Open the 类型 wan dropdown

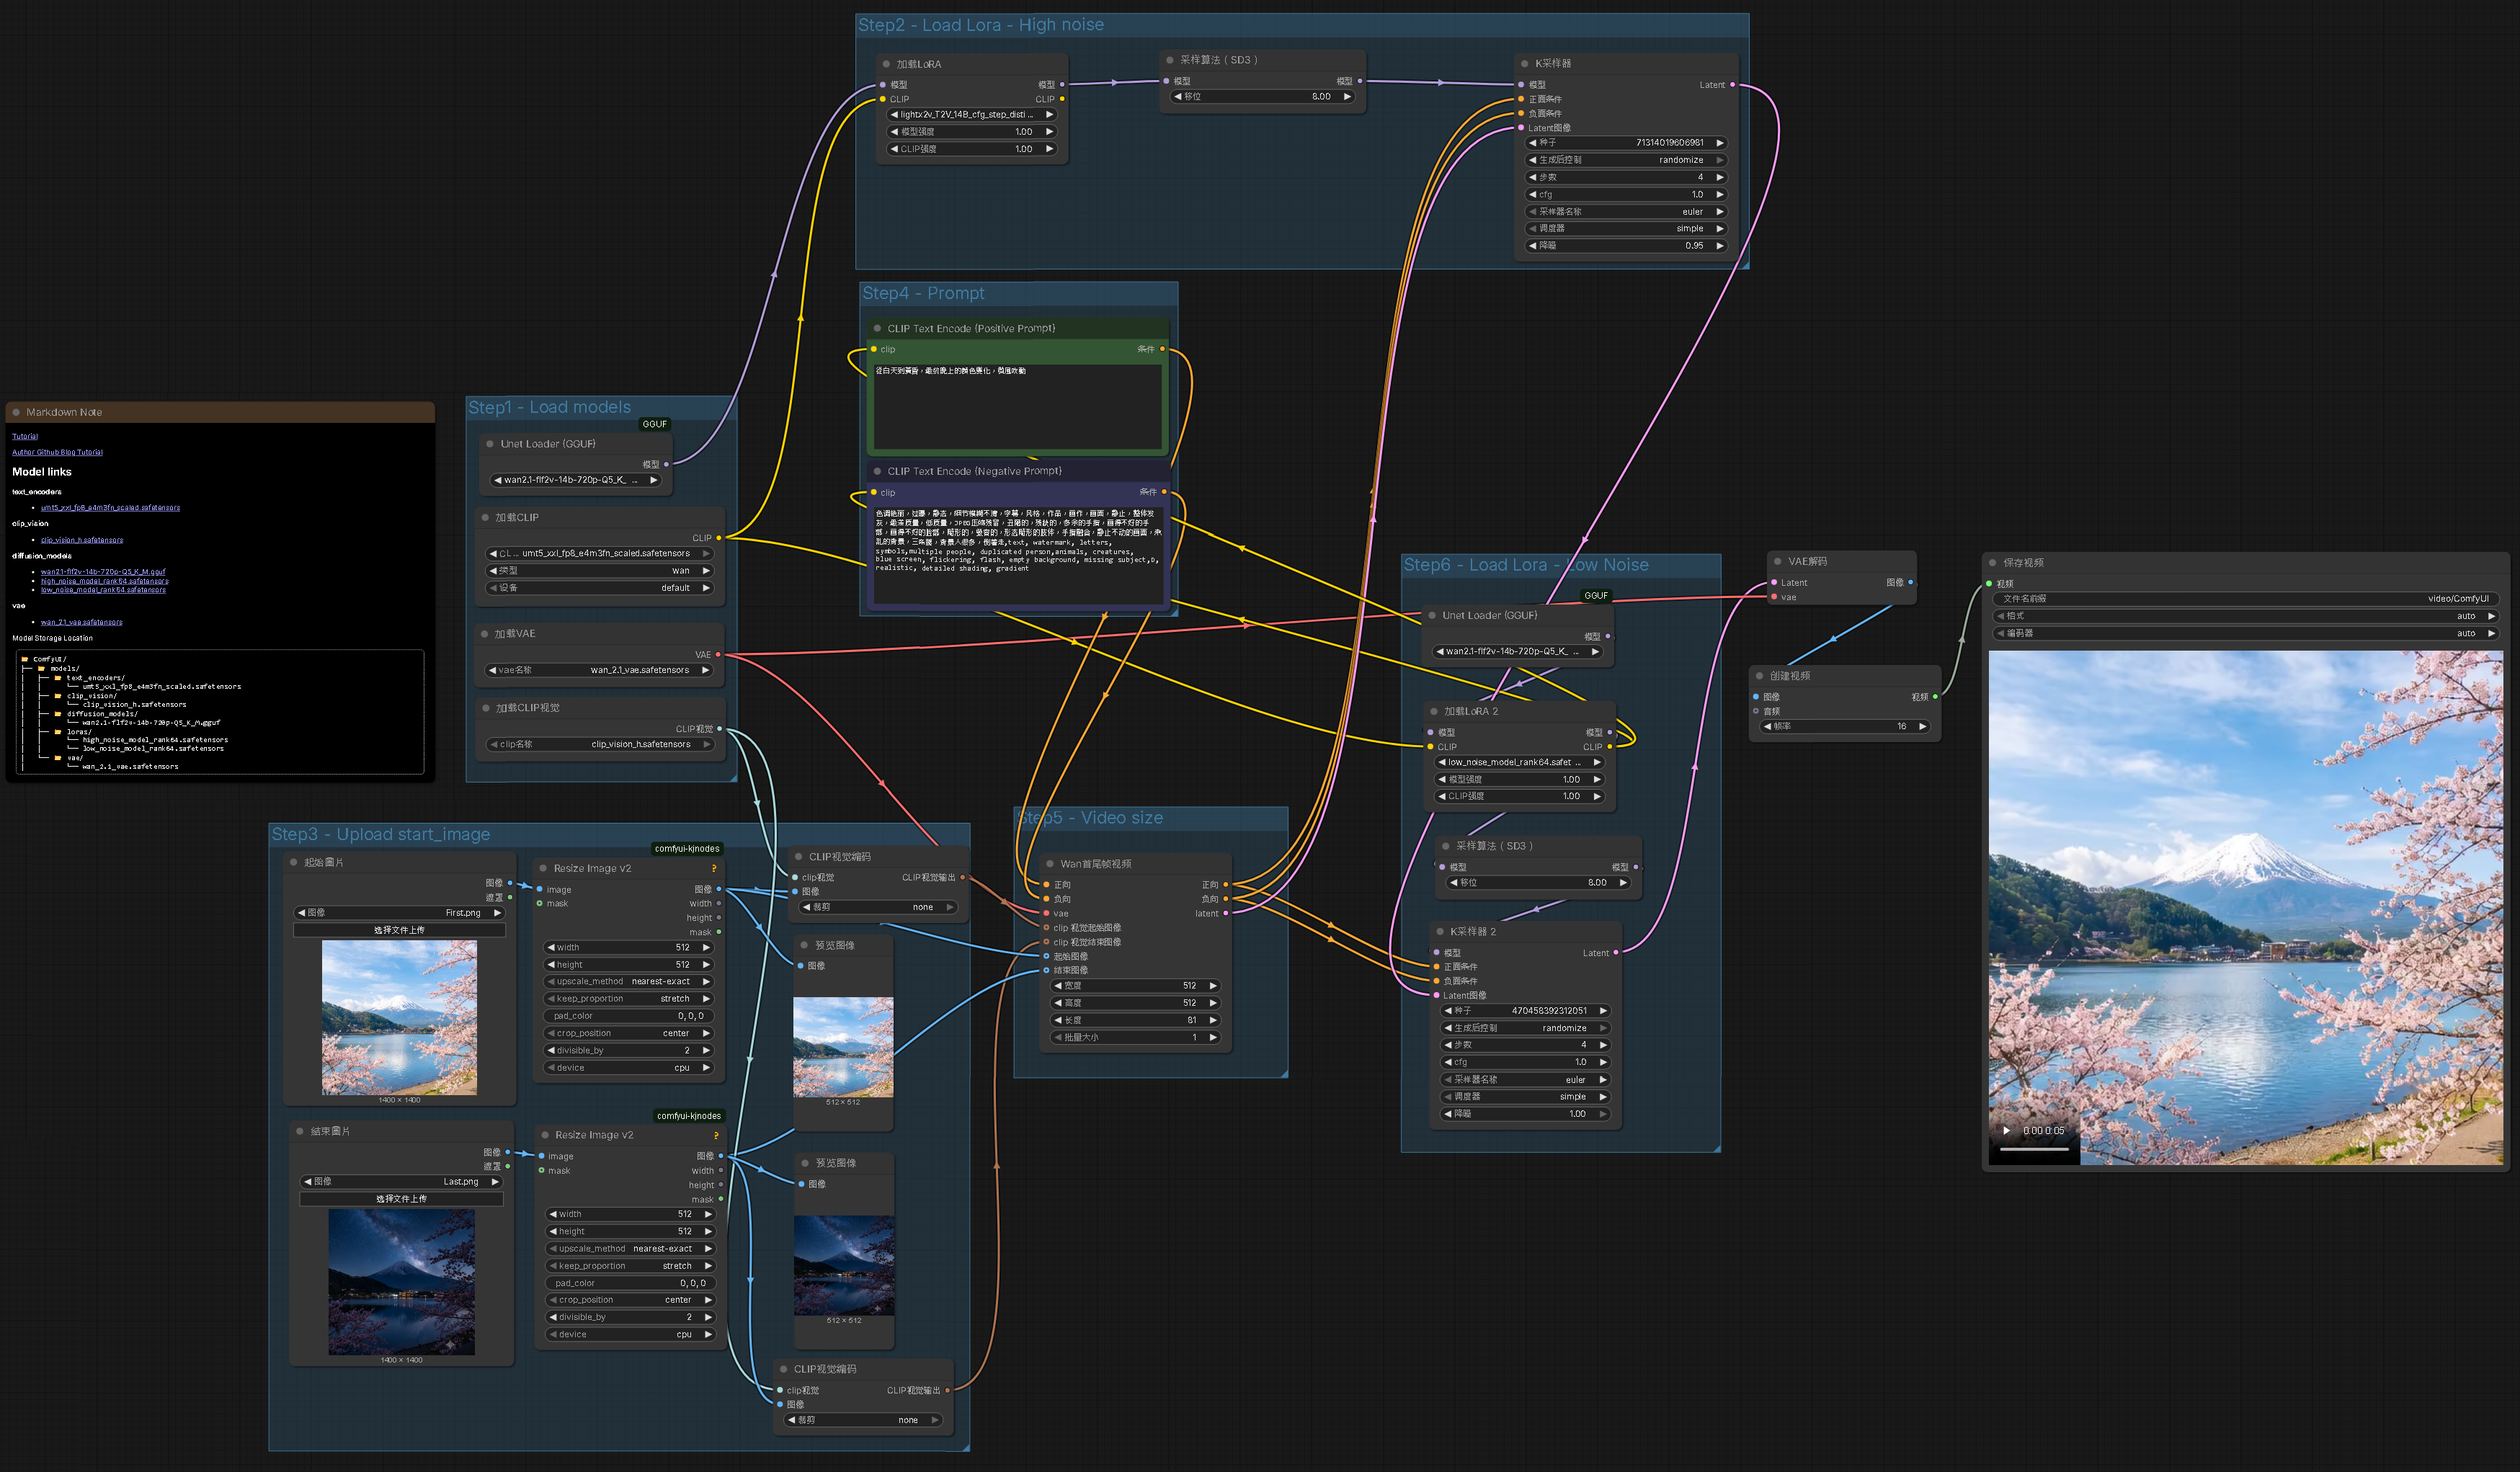pyautogui.click(x=599, y=571)
